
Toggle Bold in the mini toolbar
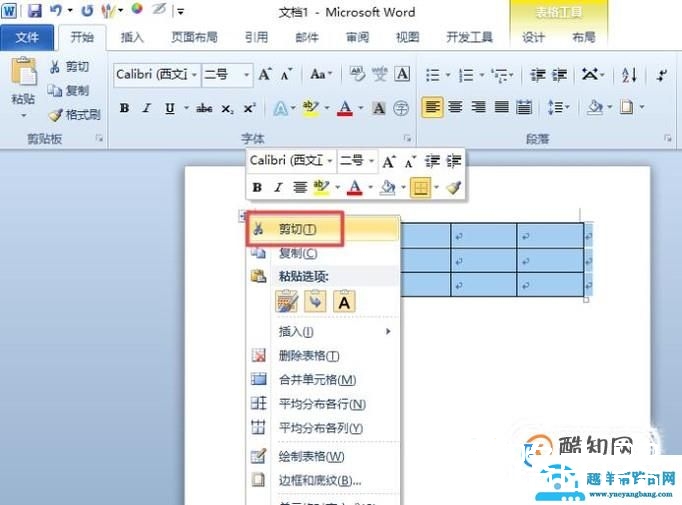(257, 187)
